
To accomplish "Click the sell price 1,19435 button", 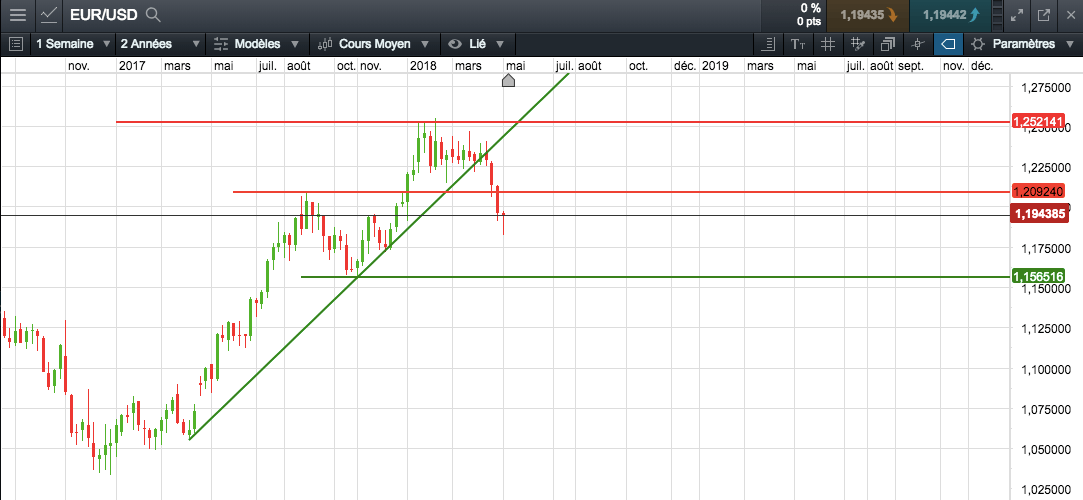I will click(868, 15).
